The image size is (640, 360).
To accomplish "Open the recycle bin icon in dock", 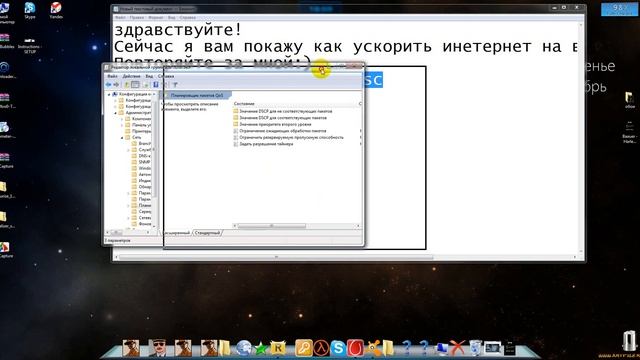I will (476, 348).
